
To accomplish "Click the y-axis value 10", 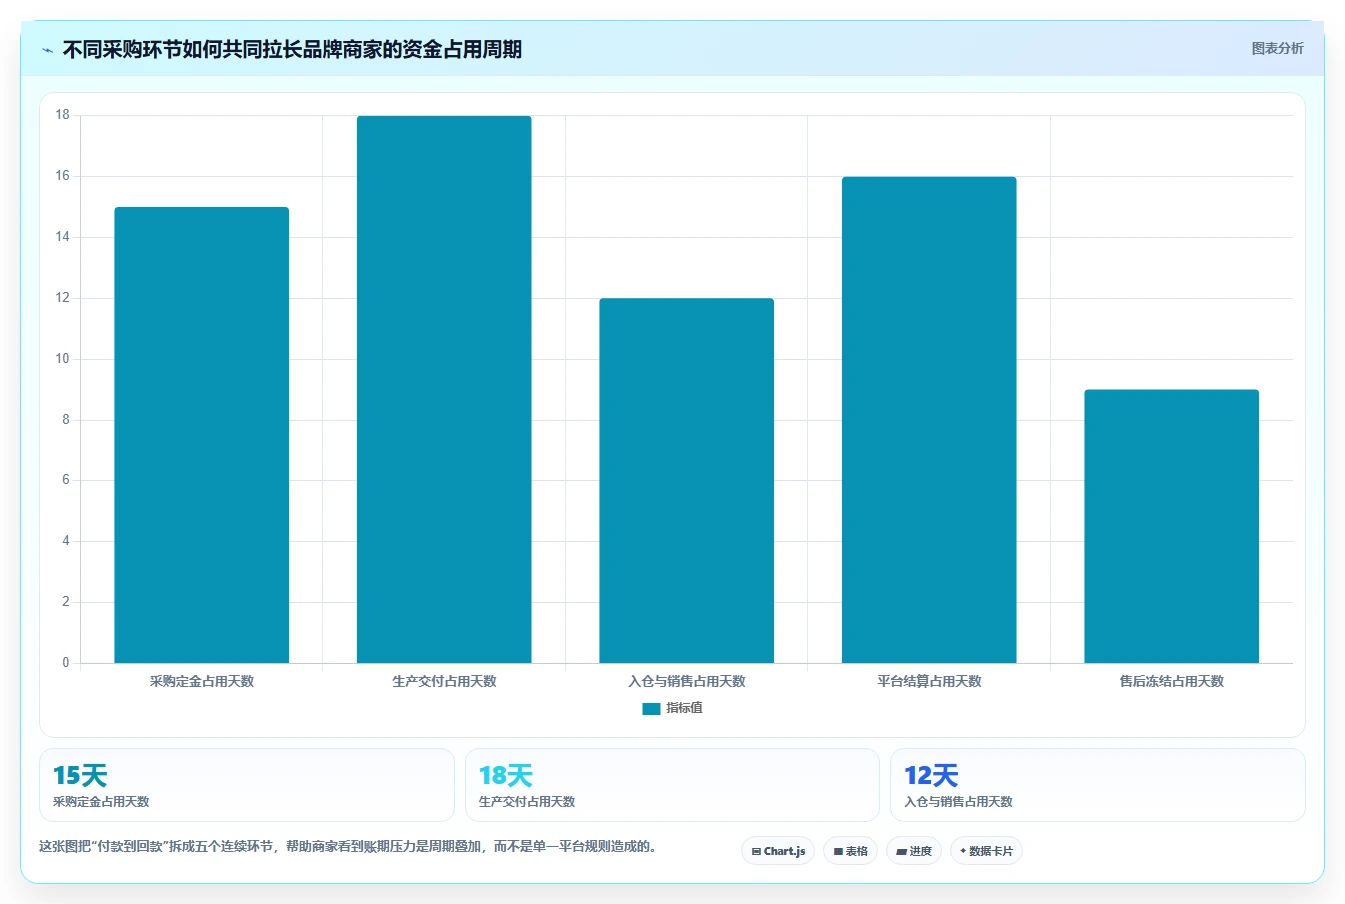I will pos(63,359).
